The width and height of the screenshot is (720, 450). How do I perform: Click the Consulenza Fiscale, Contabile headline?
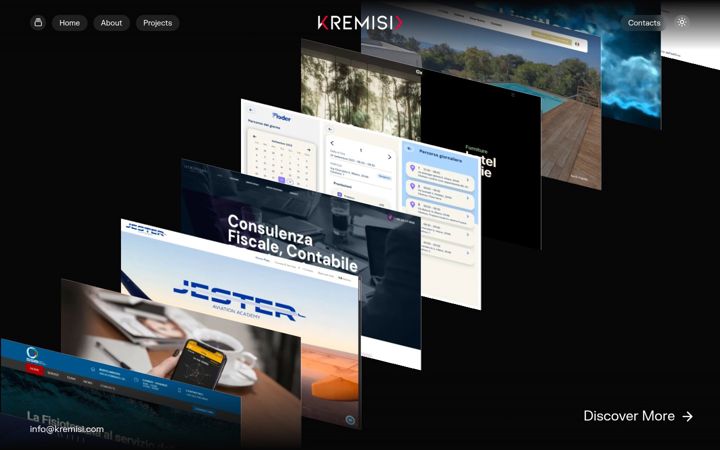point(292,243)
